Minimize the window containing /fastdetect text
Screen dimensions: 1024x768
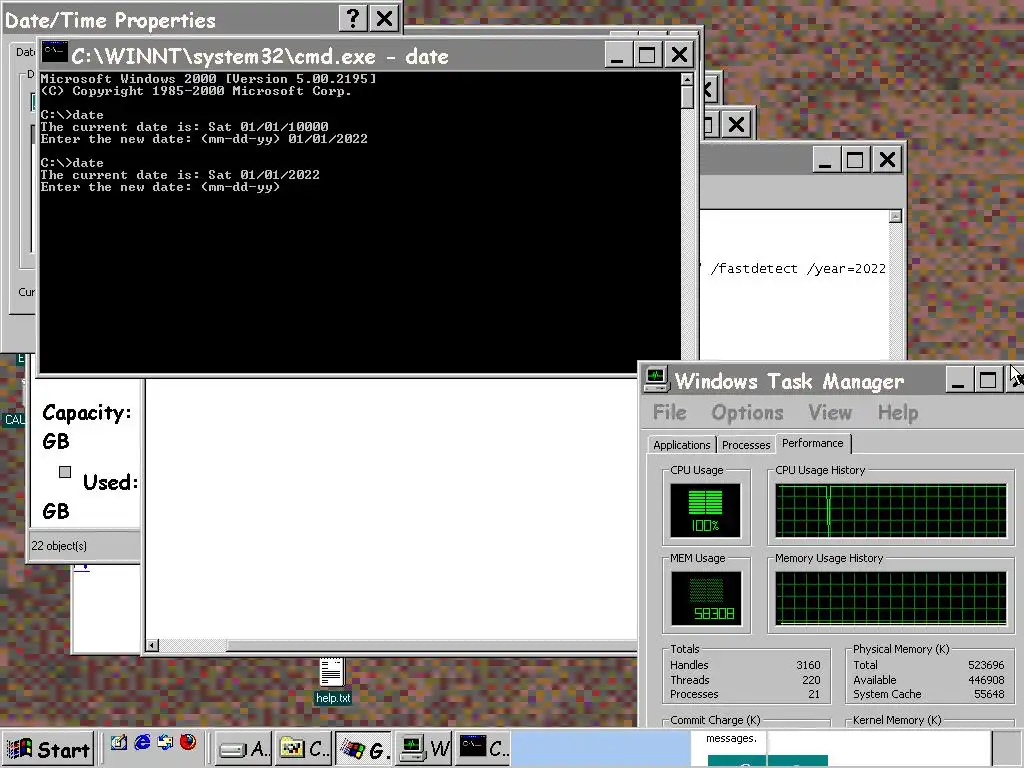pyautogui.click(x=825, y=159)
